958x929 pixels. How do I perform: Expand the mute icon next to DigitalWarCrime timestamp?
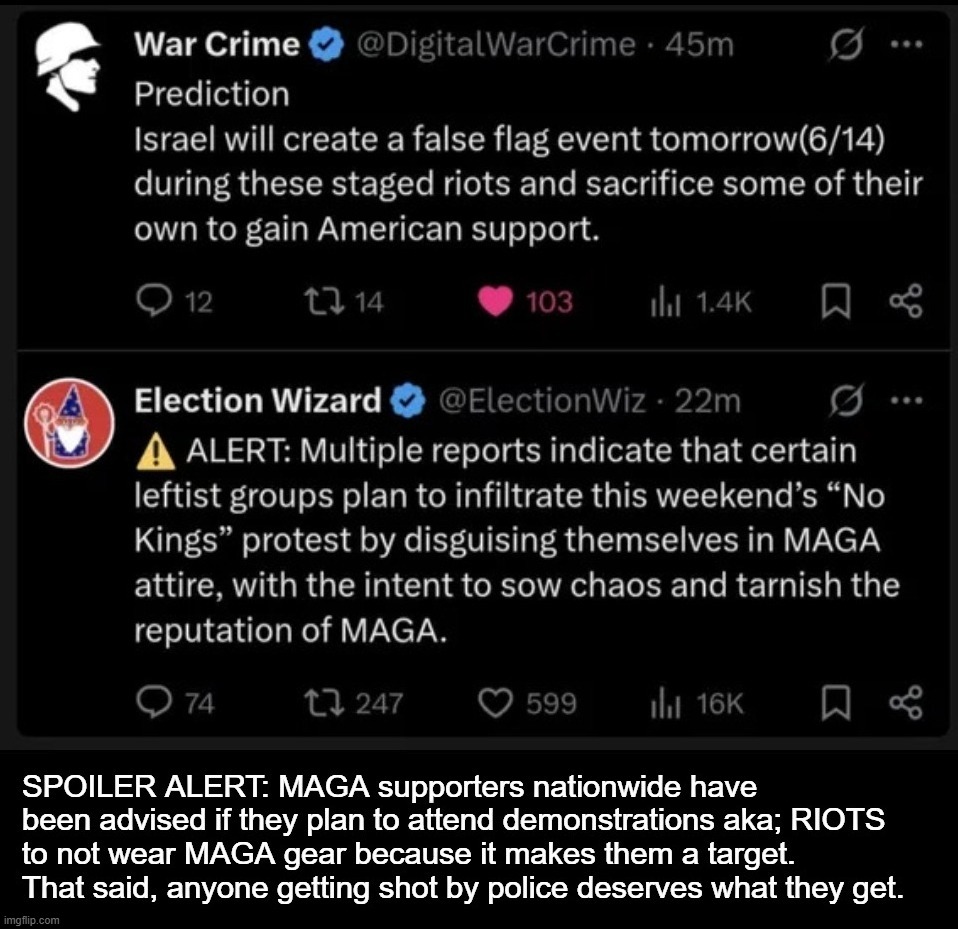tap(846, 43)
